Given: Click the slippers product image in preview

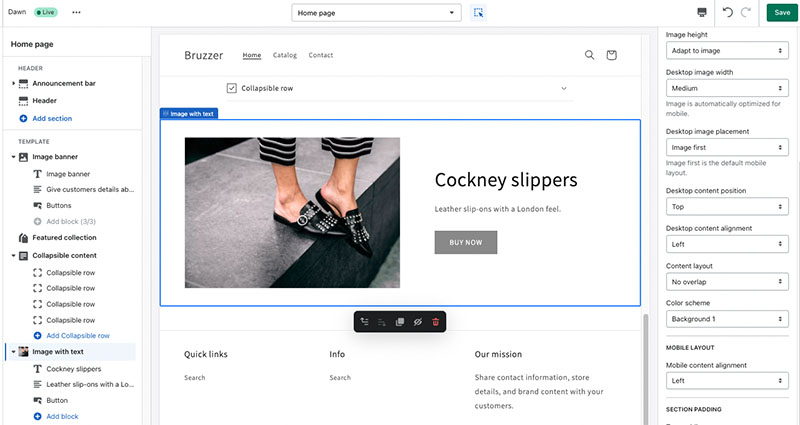Looking at the screenshot, I should (x=292, y=213).
